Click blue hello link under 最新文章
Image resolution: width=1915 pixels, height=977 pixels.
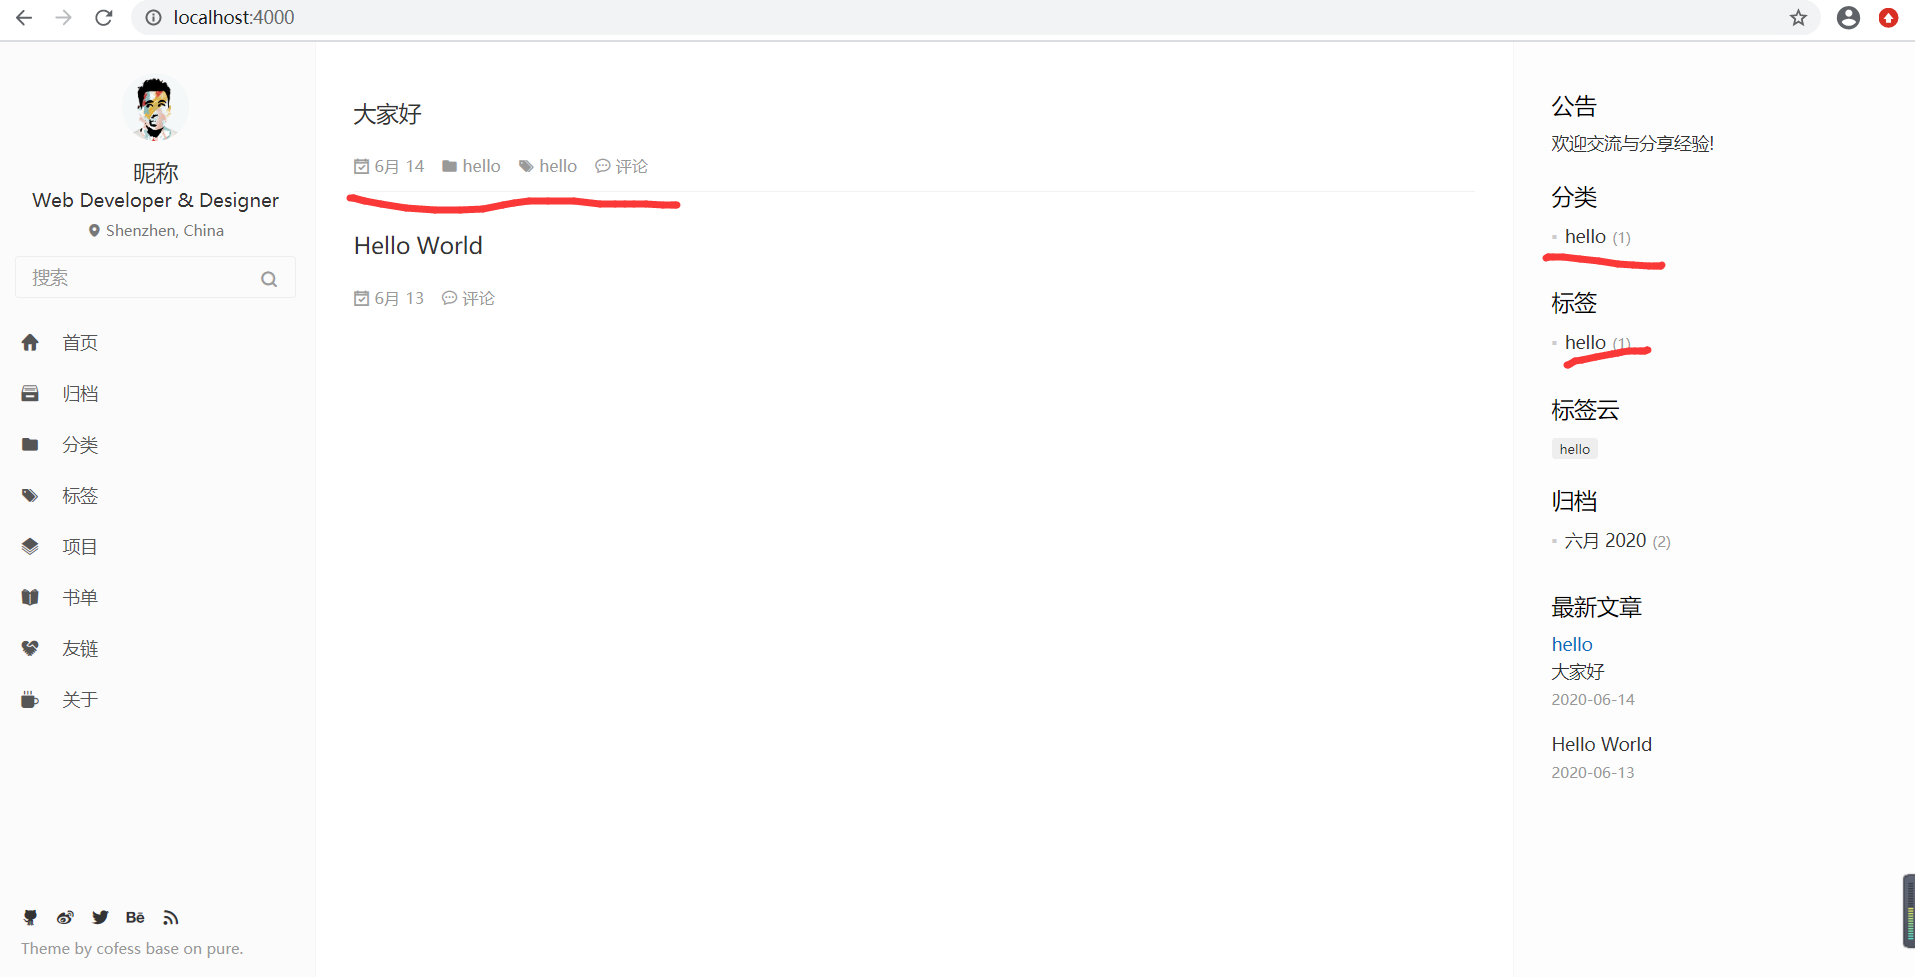coord(1572,645)
